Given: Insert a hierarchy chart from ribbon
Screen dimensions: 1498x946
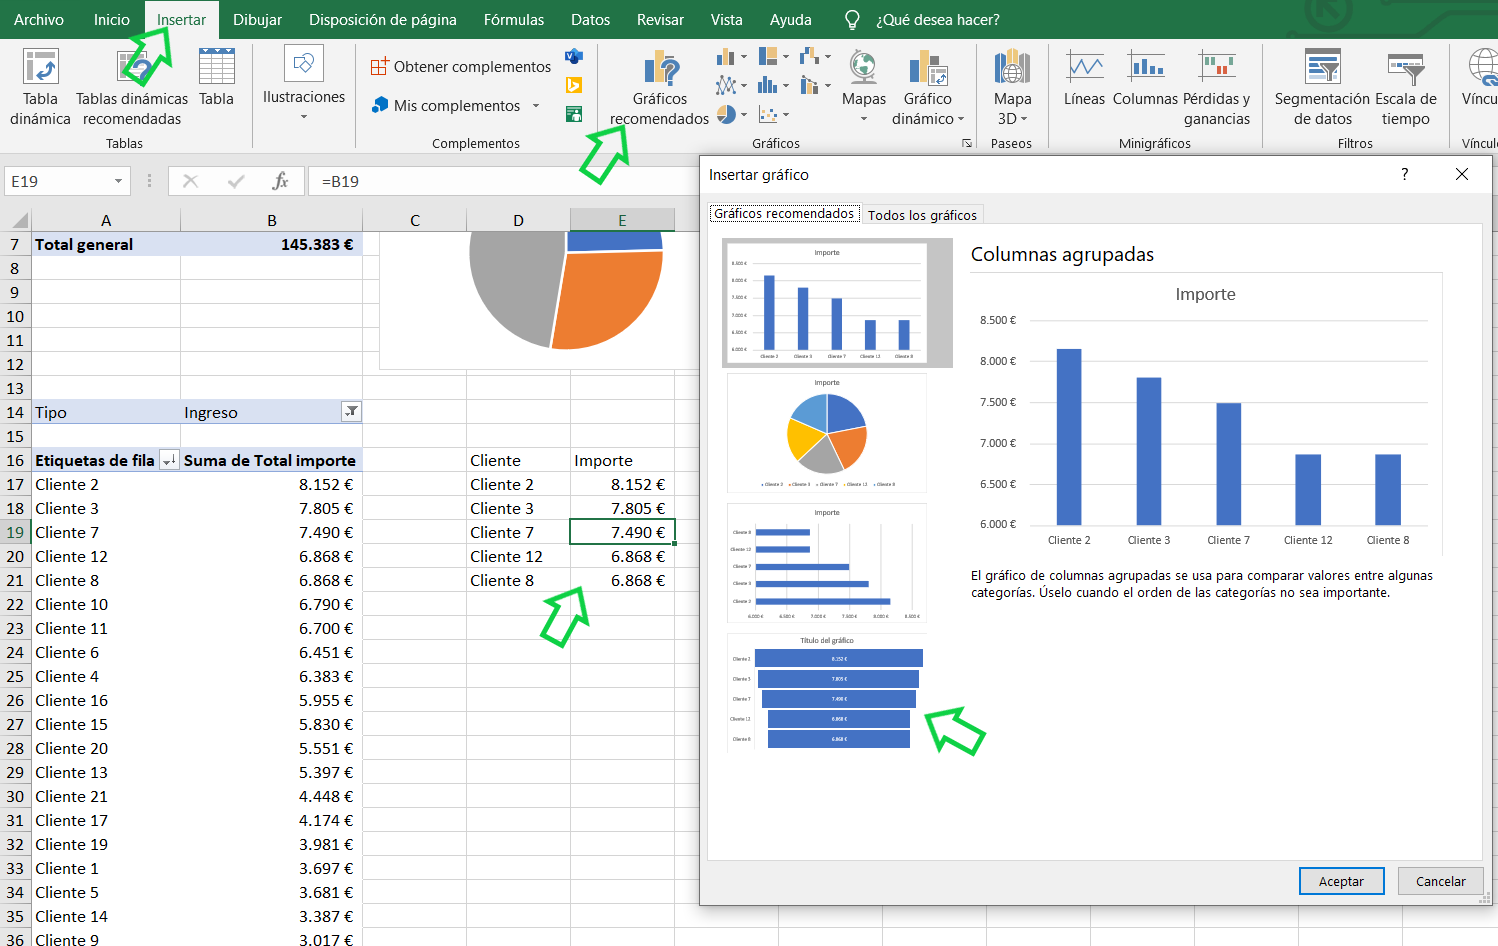Looking at the screenshot, I should coord(773,57).
